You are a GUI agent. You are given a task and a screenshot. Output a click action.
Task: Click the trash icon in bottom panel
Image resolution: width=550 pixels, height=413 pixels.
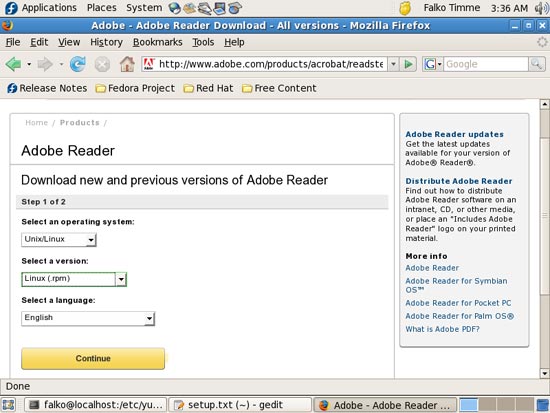click(543, 405)
